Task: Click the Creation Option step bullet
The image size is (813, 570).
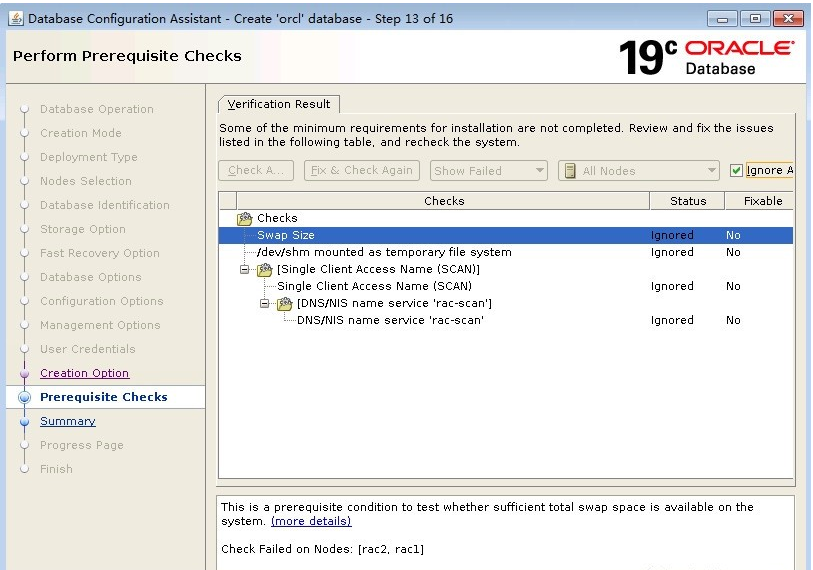Action: pyautogui.click(x=25, y=373)
